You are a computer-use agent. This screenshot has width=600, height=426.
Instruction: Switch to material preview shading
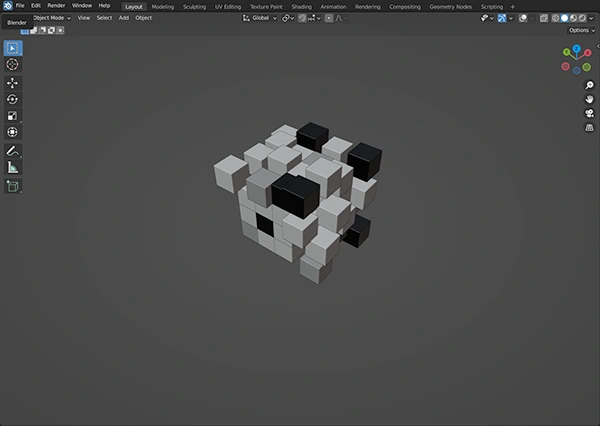[573, 18]
